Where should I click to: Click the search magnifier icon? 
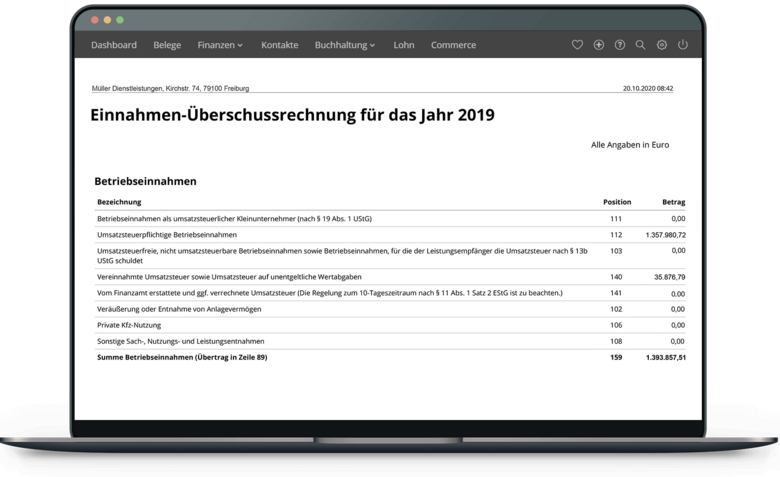(x=641, y=45)
